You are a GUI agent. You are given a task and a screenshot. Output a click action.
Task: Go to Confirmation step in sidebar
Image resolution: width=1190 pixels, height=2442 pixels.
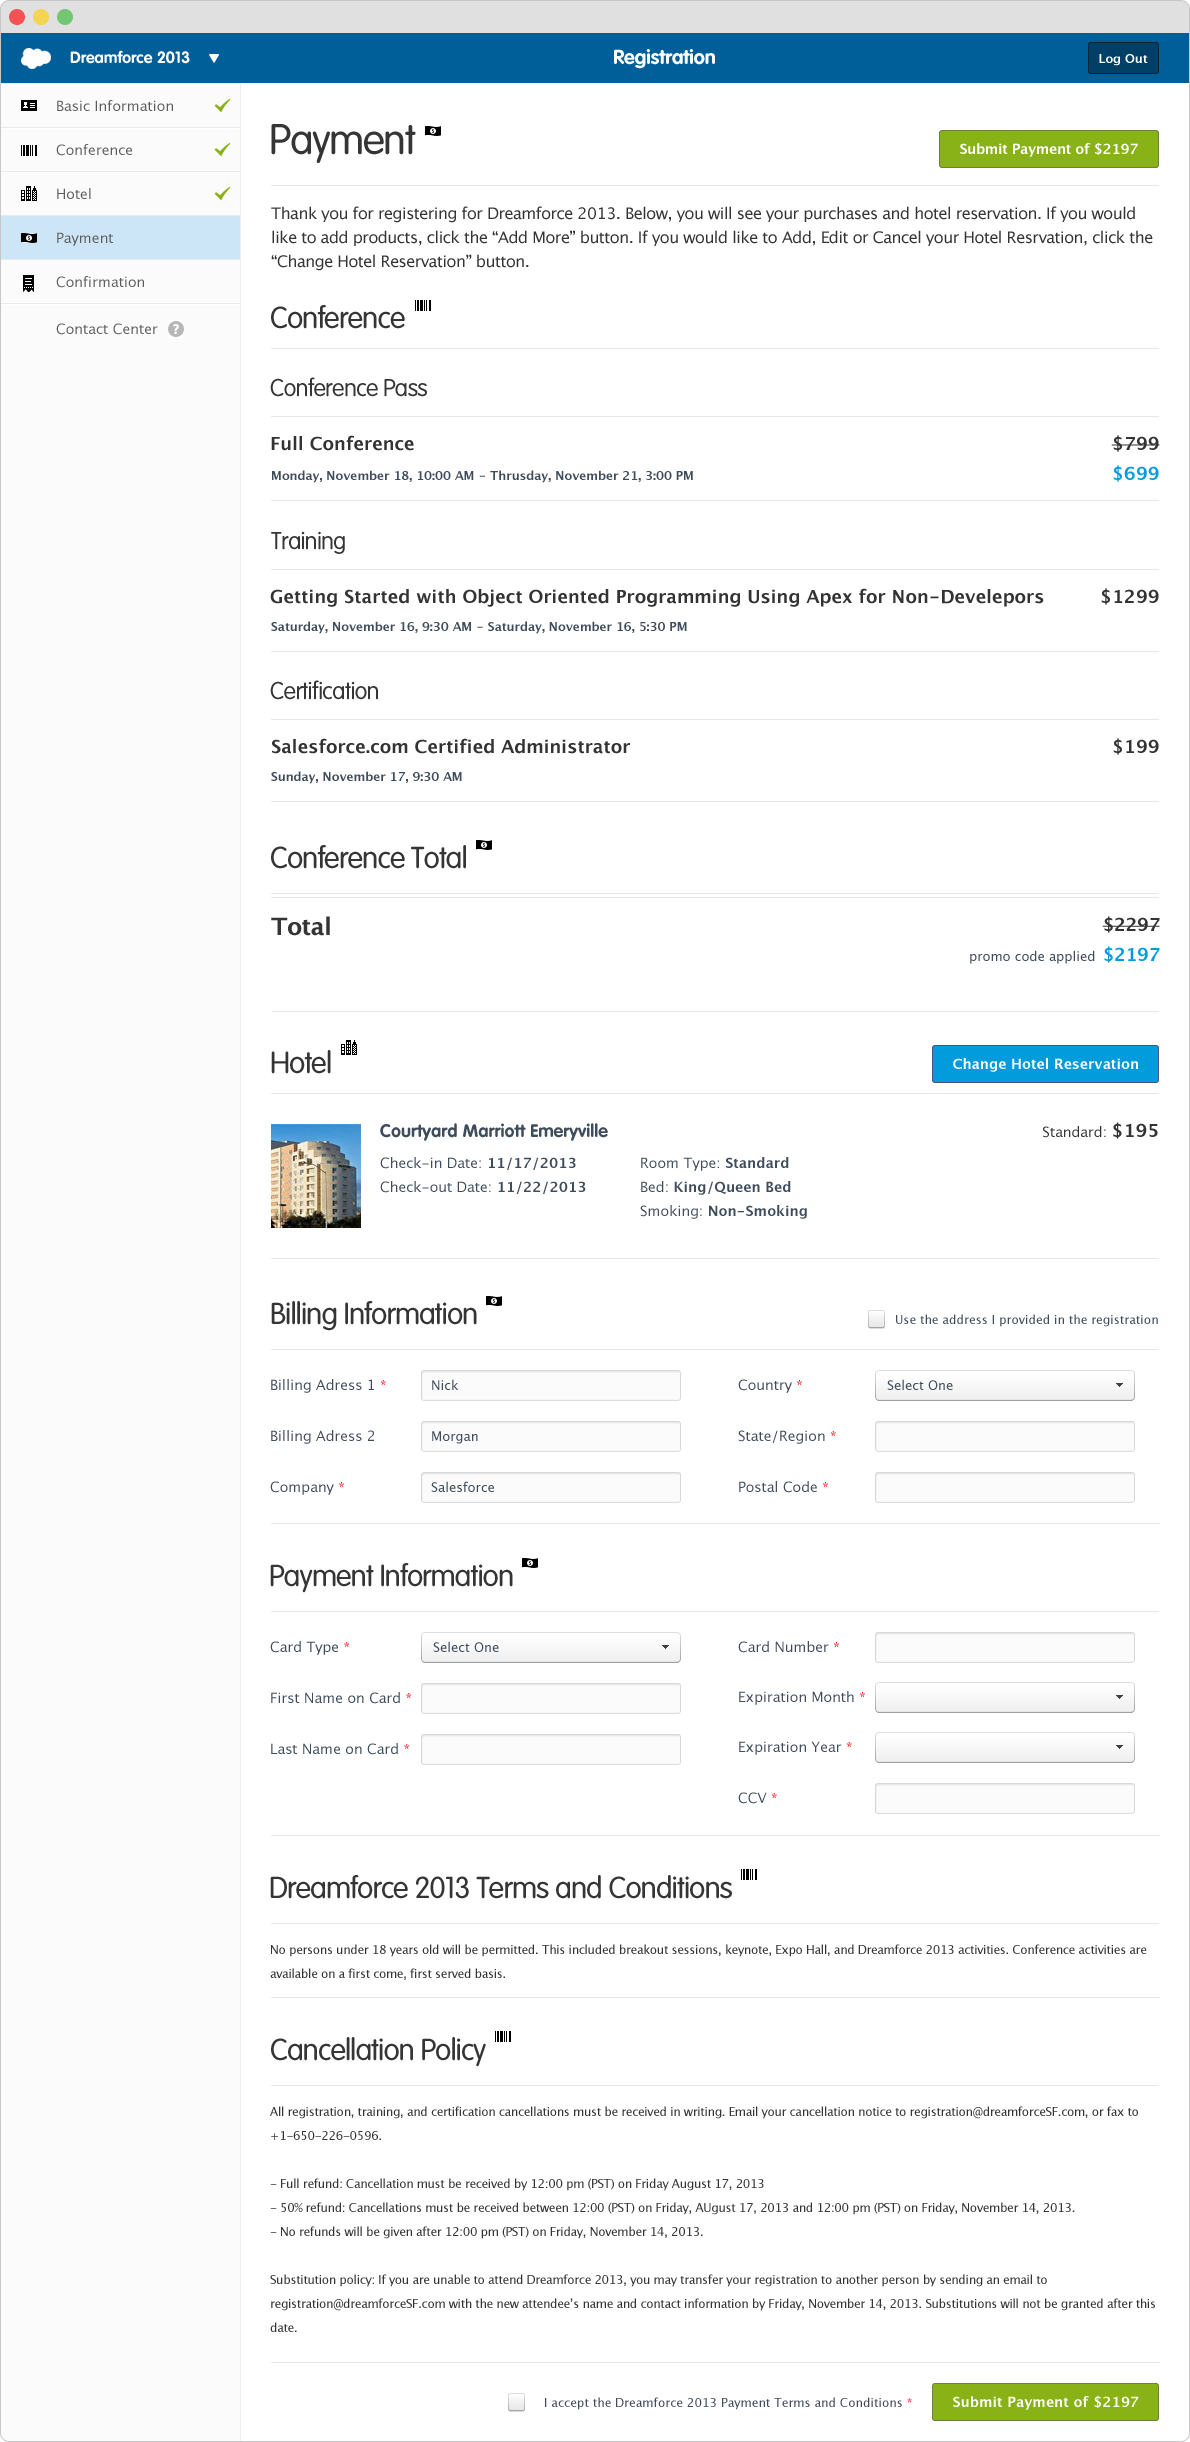[120, 282]
